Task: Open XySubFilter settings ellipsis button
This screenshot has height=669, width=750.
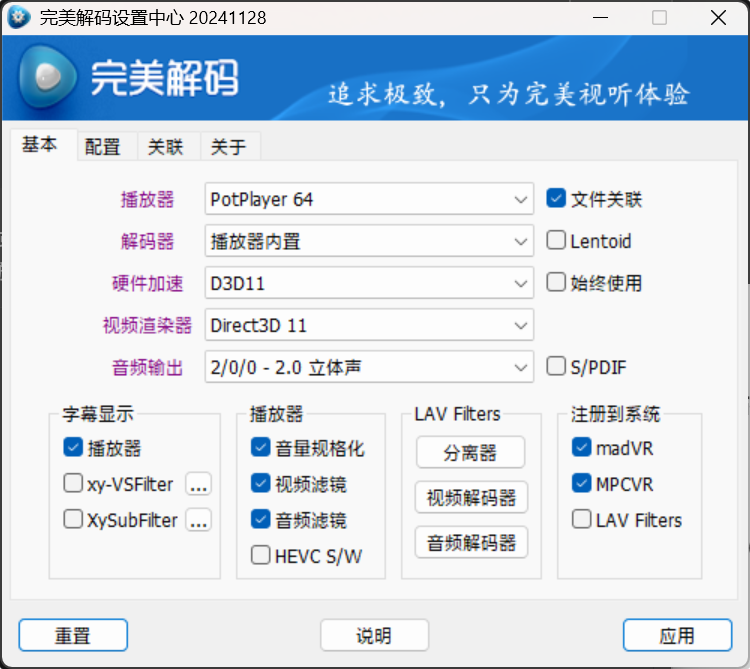Action: click(199, 520)
